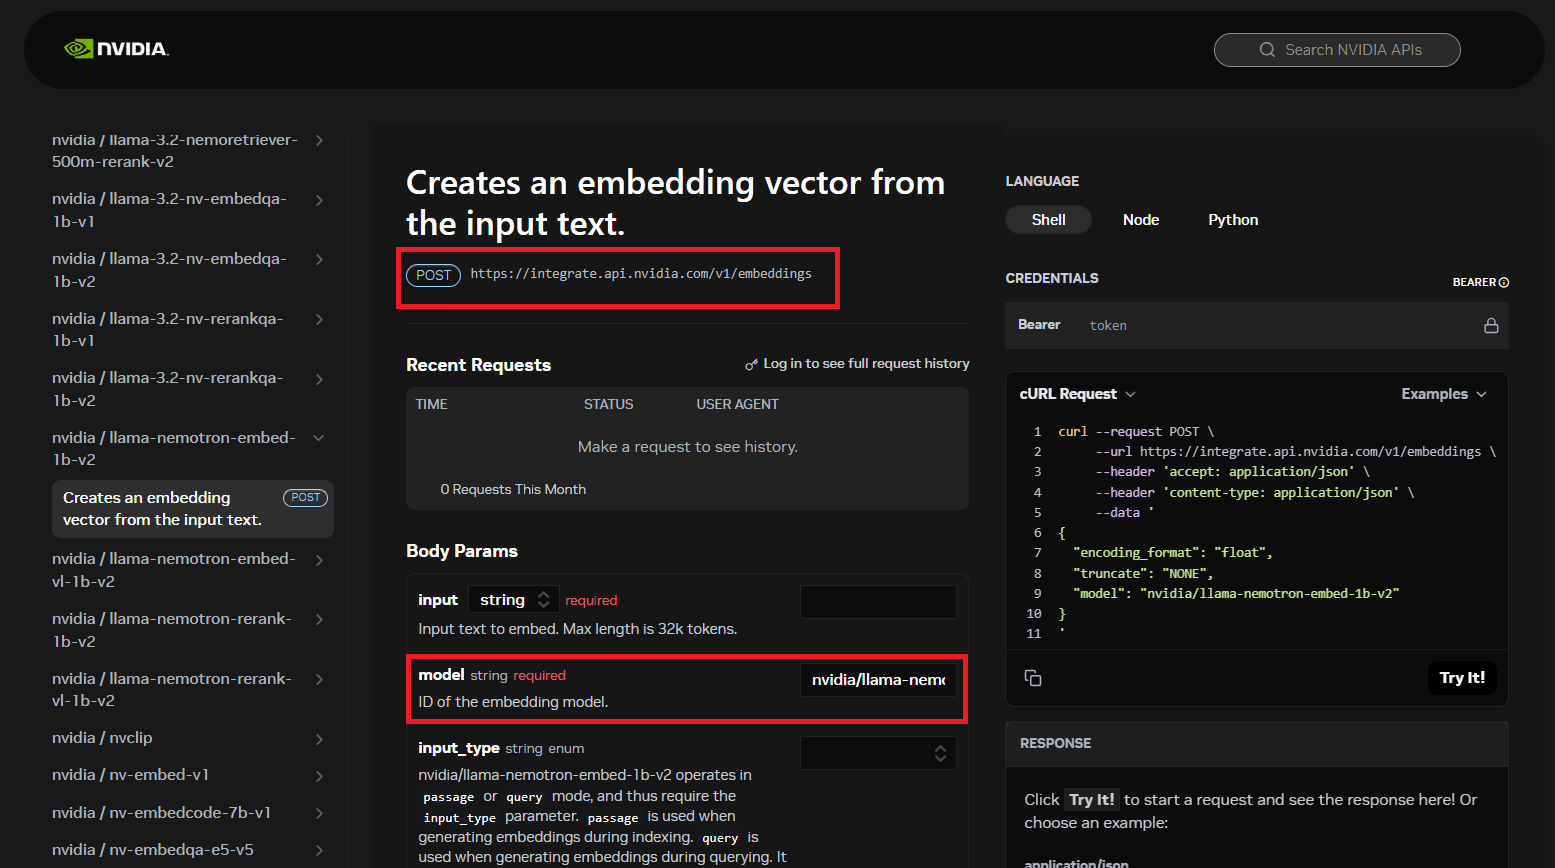Click the RESPONSE panel header
Viewport: 1555px width, 868px height.
[x=1257, y=744]
